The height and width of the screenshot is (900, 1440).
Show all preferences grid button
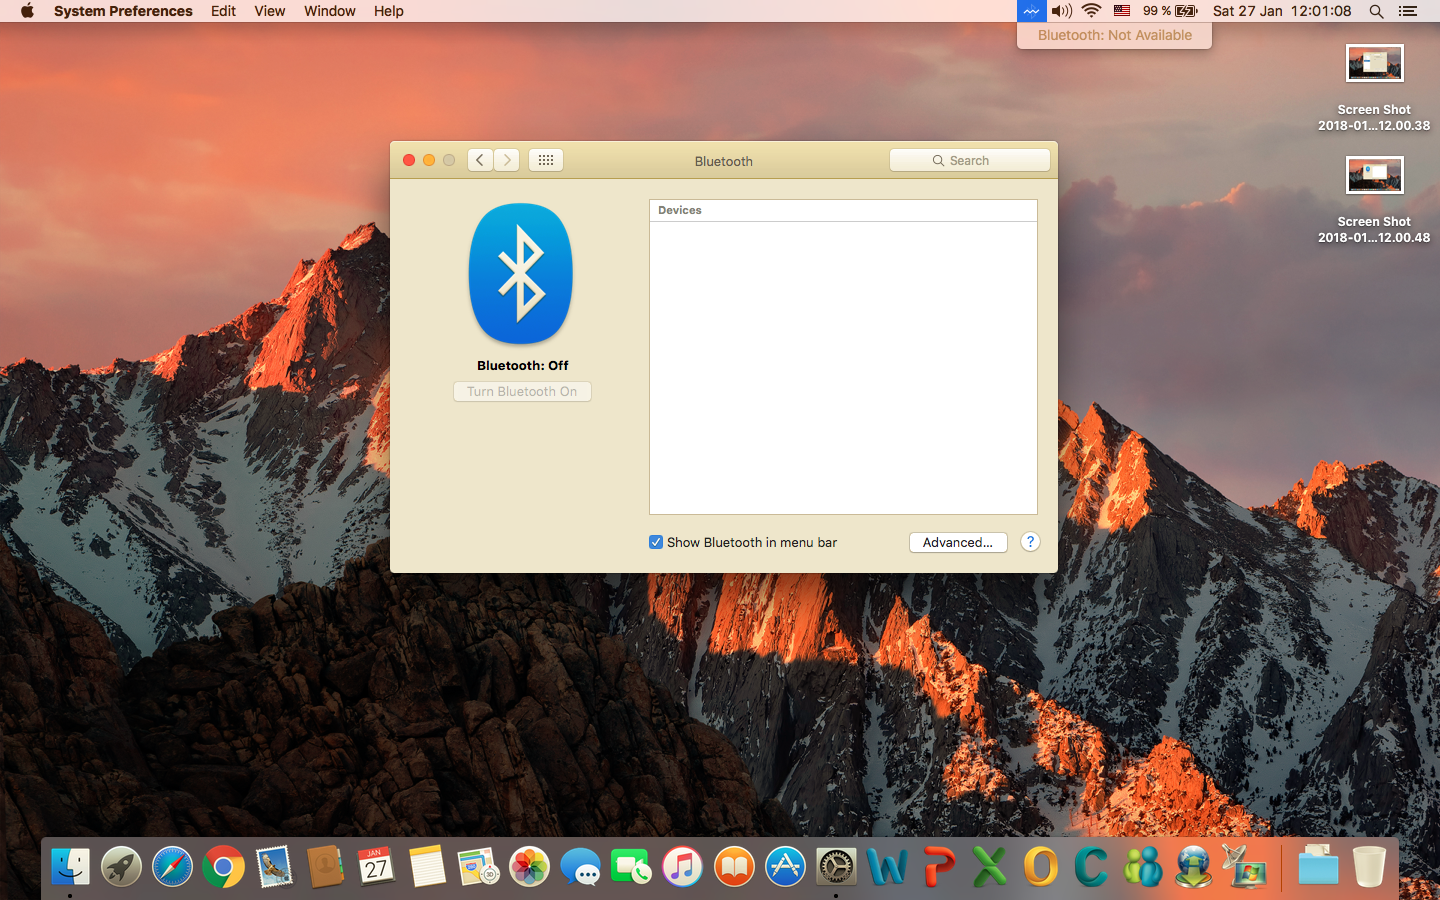tap(546, 160)
